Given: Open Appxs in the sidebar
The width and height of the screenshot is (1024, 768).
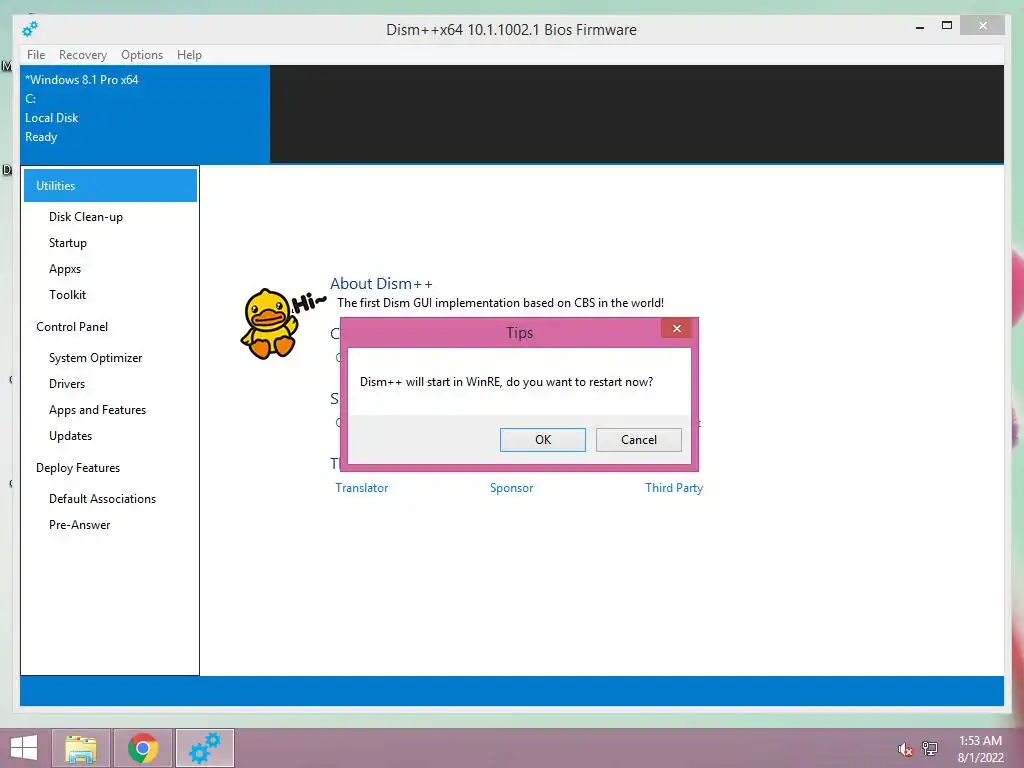Looking at the screenshot, I should tap(65, 269).
